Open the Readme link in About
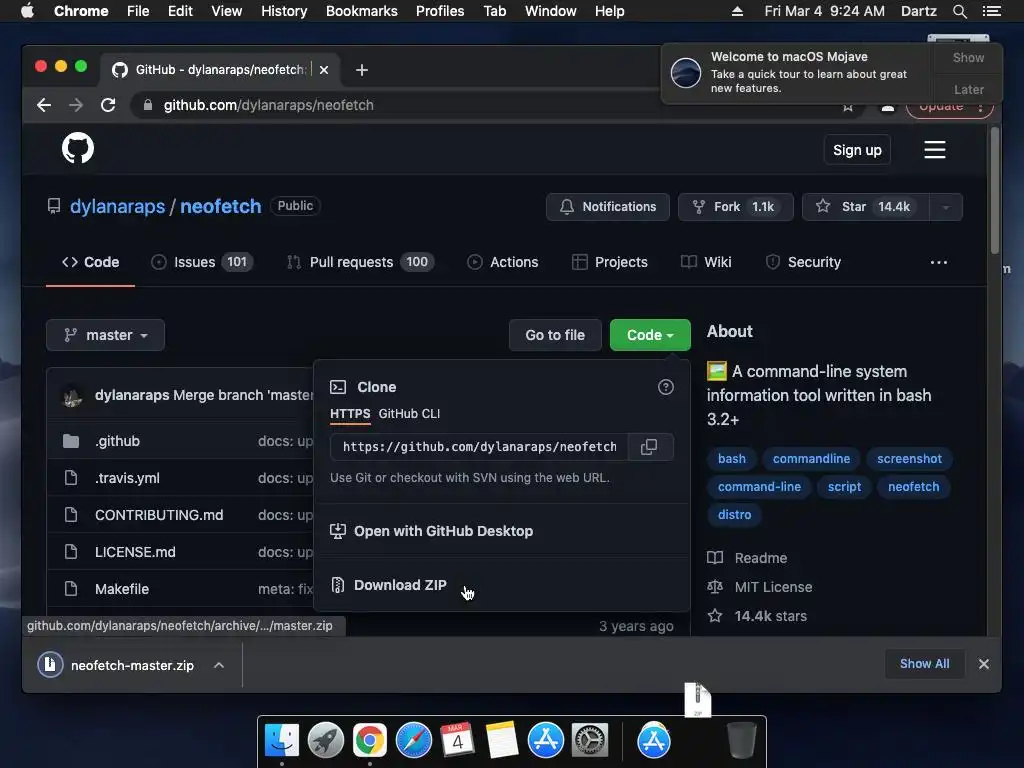Image resolution: width=1024 pixels, height=768 pixels. (761, 558)
